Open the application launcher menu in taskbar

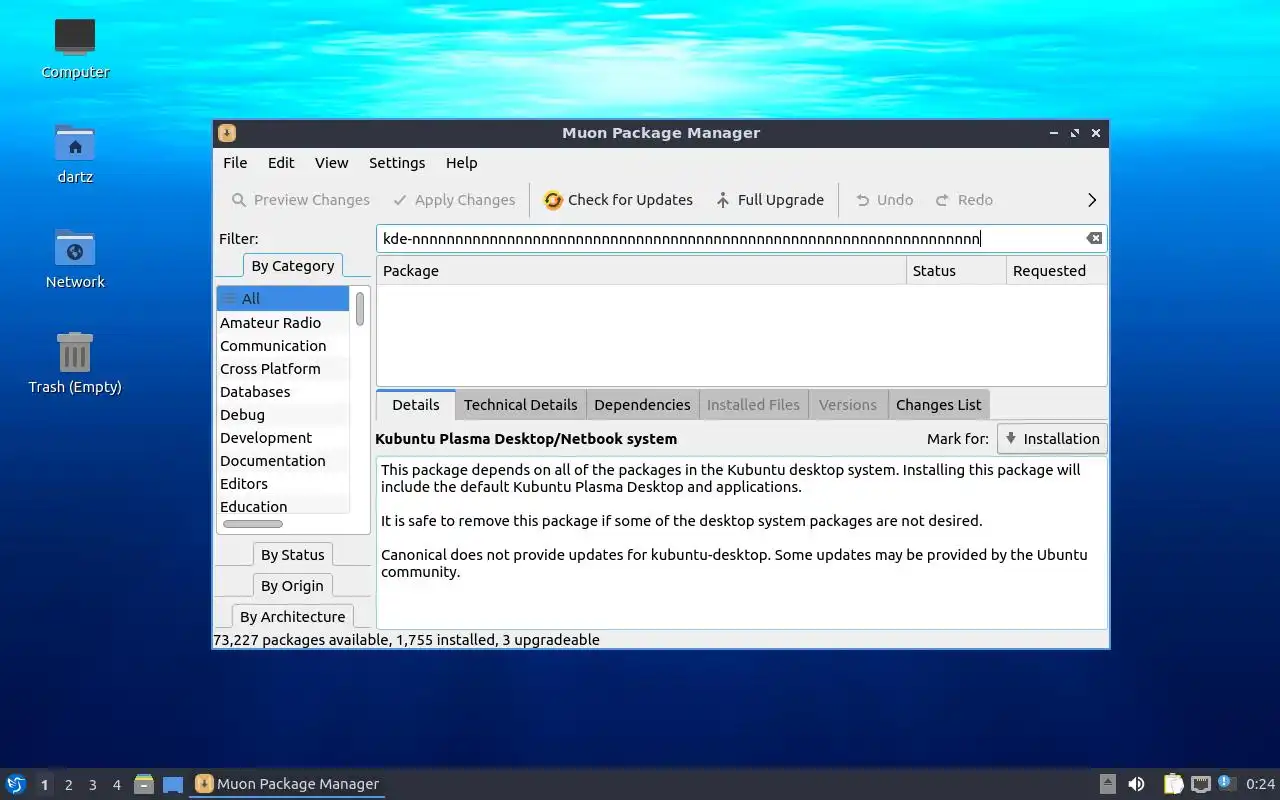pyautogui.click(x=15, y=784)
